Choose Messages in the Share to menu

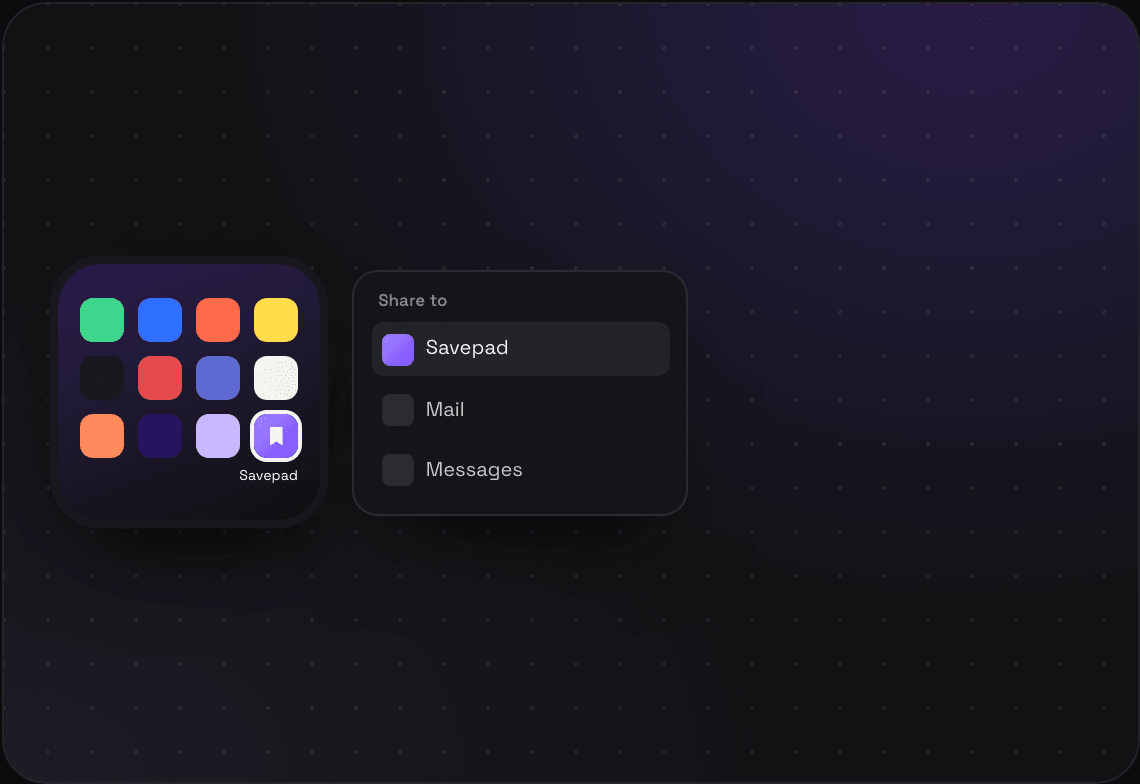(521, 470)
